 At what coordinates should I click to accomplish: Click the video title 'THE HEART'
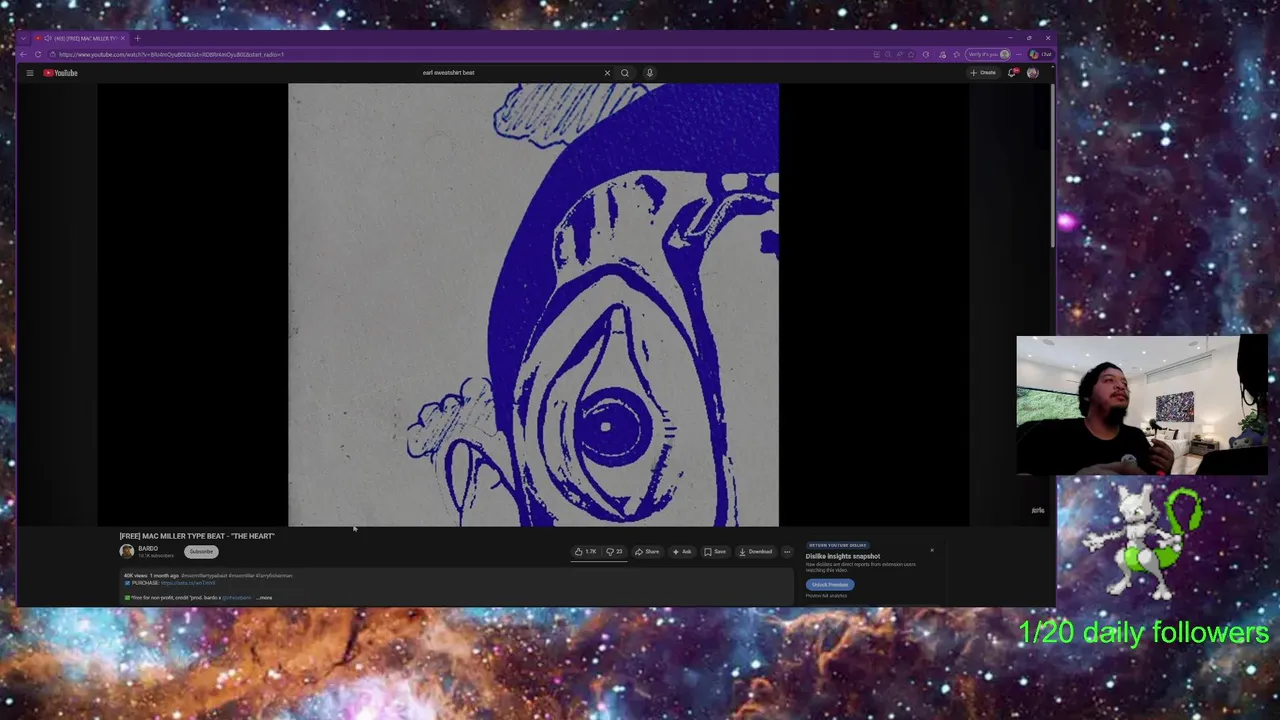coord(197,536)
